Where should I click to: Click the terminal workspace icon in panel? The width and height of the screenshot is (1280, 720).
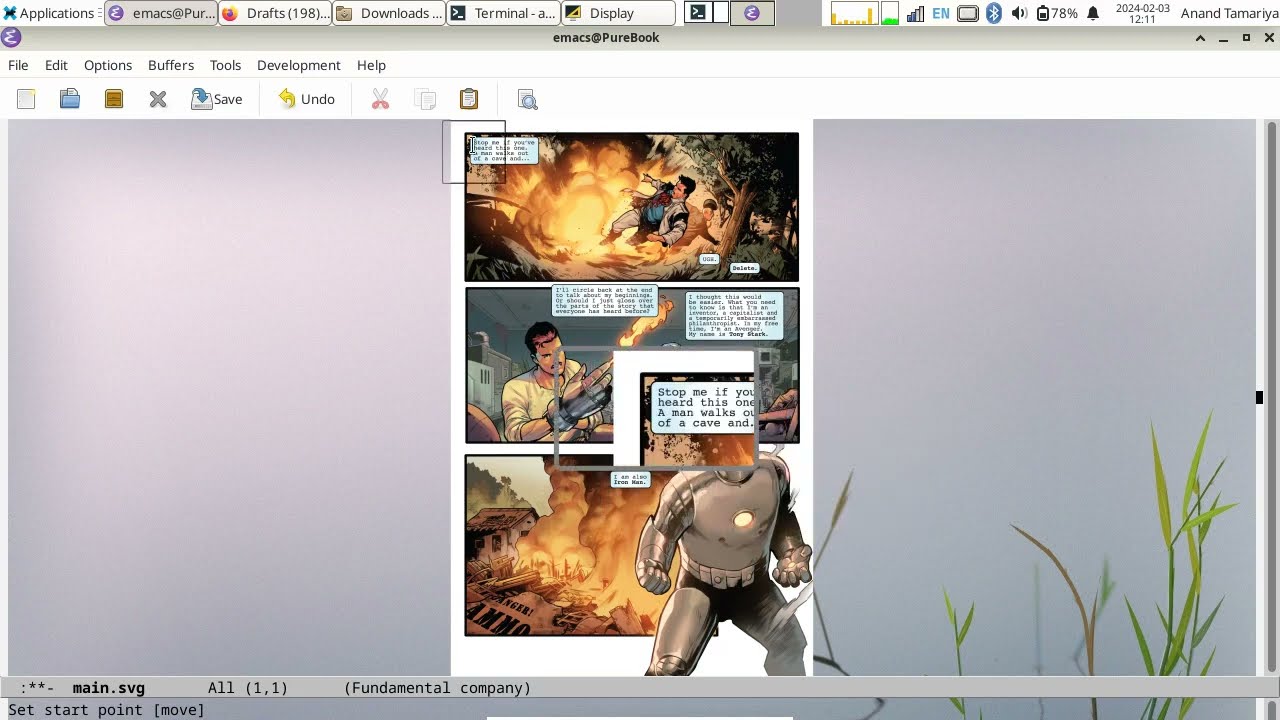click(x=698, y=13)
